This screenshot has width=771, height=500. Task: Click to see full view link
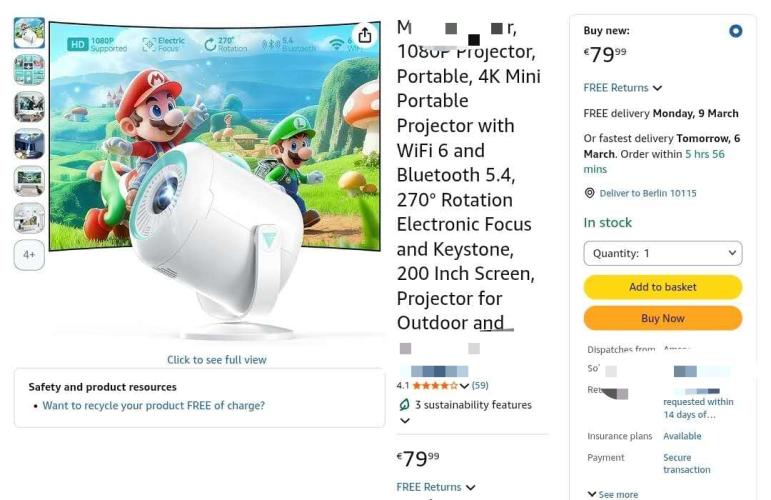pos(216,360)
